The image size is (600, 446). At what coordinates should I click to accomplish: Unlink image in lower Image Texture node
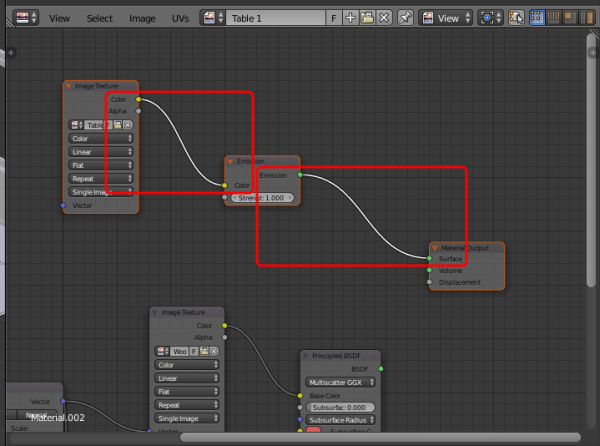pos(214,351)
